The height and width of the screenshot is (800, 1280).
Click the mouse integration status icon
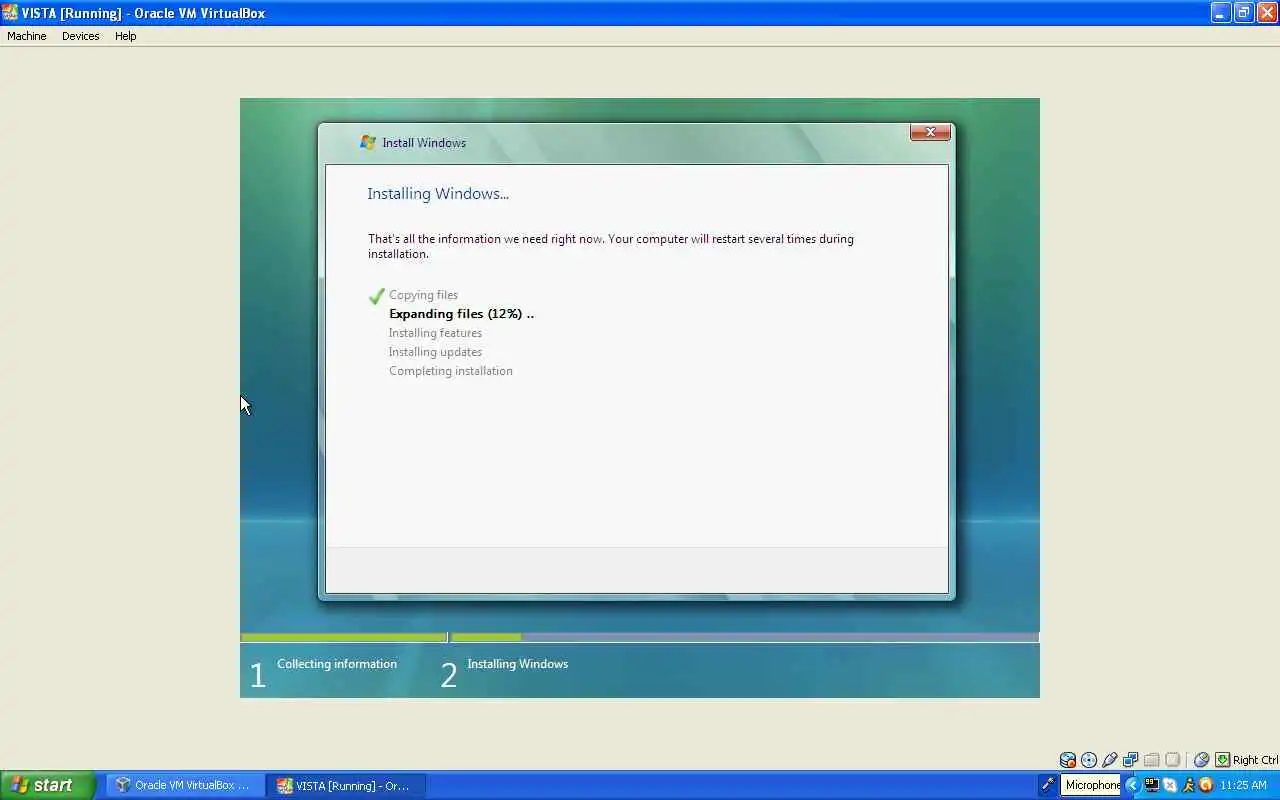1202,760
